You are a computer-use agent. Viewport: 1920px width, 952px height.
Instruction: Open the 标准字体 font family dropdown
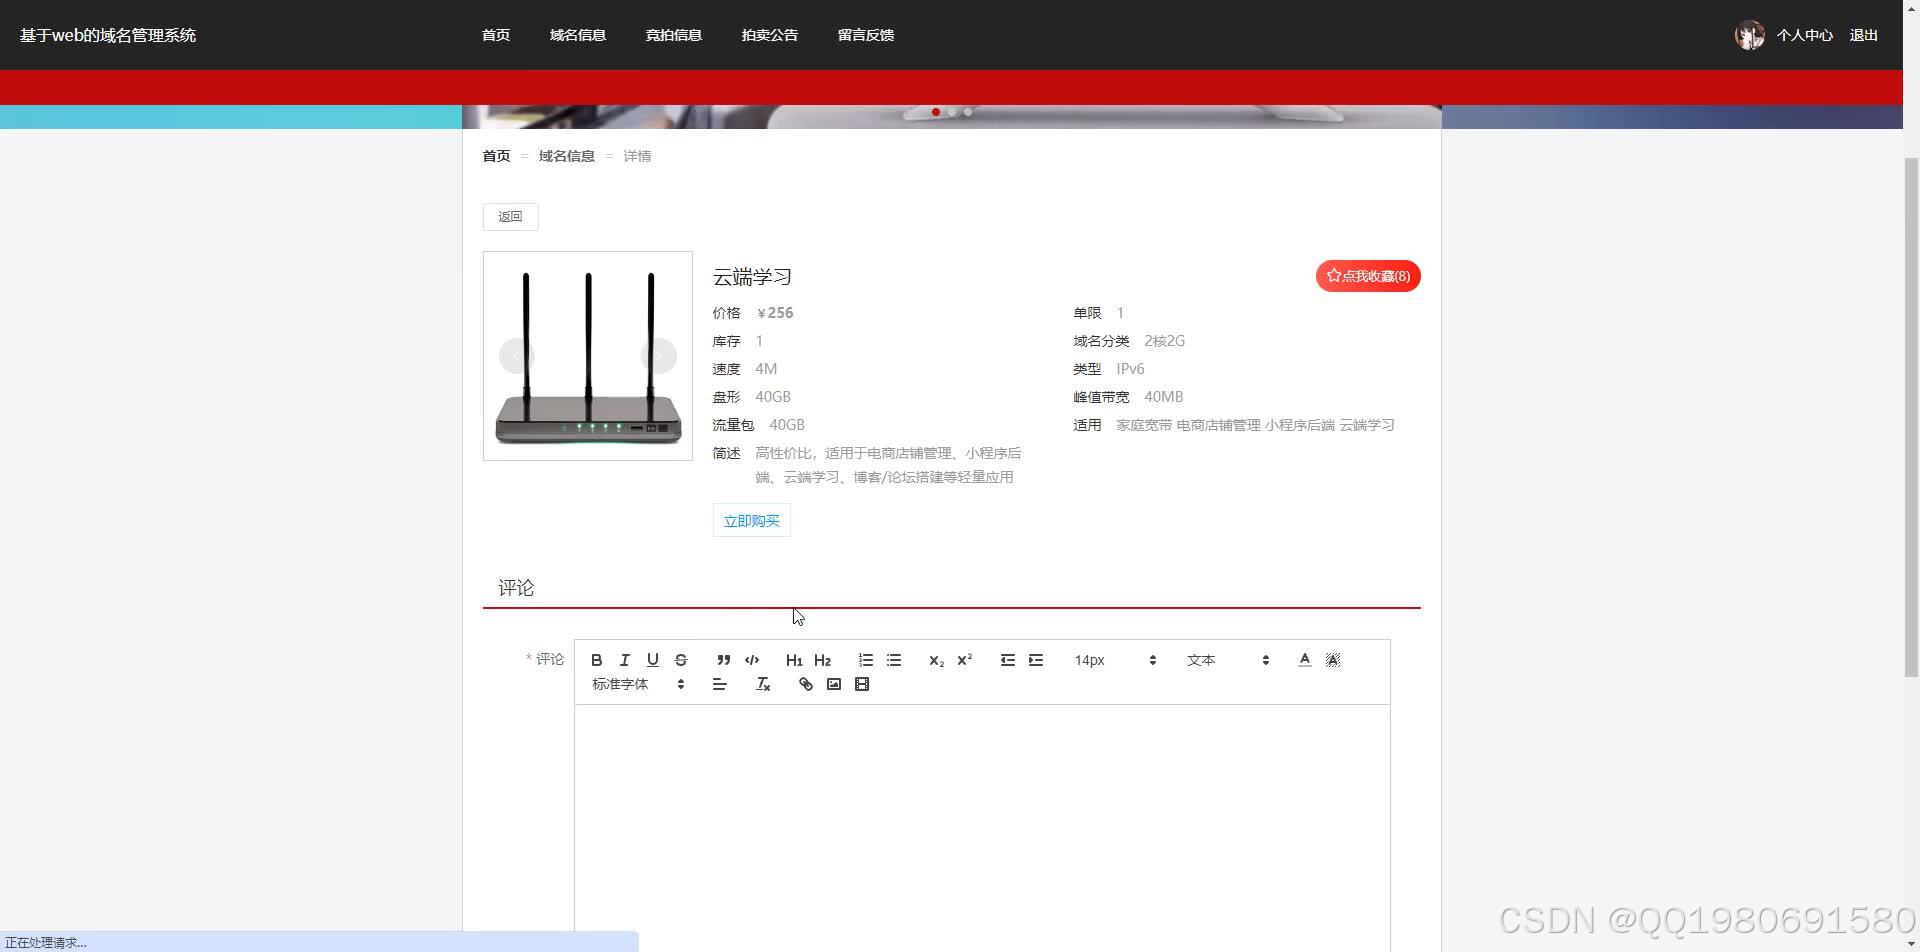[634, 684]
